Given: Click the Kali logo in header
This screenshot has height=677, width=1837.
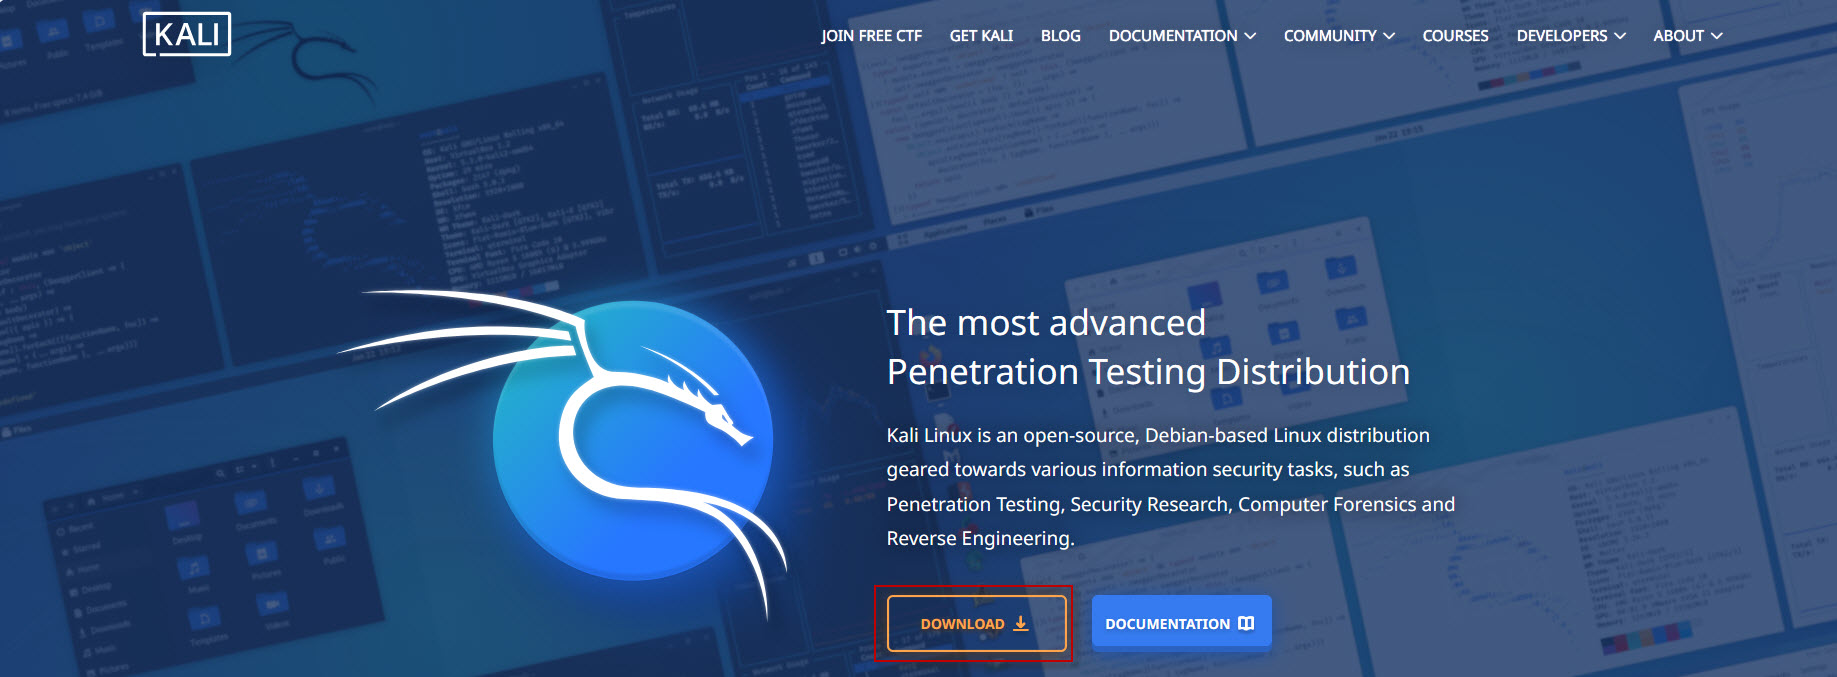Looking at the screenshot, I should tap(187, 34).
